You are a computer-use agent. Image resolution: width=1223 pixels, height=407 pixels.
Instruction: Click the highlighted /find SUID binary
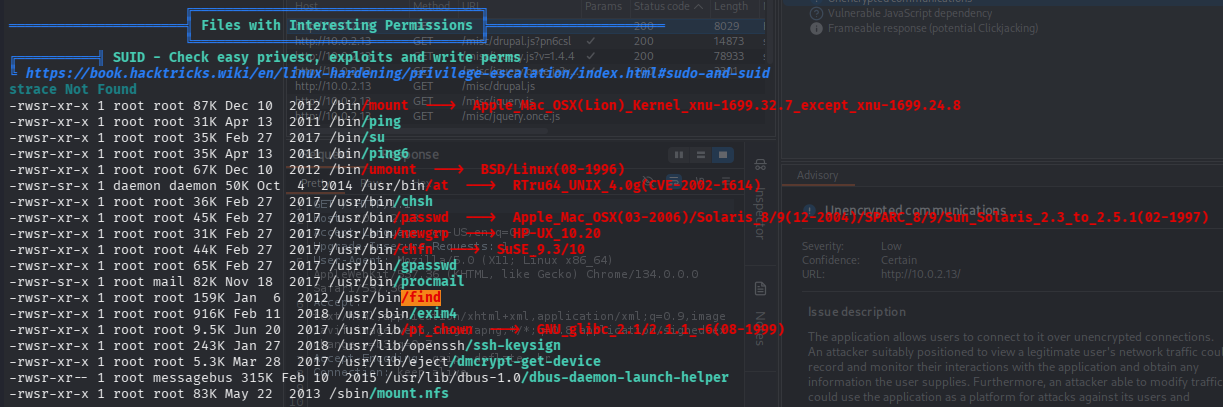tap(421, 297)
